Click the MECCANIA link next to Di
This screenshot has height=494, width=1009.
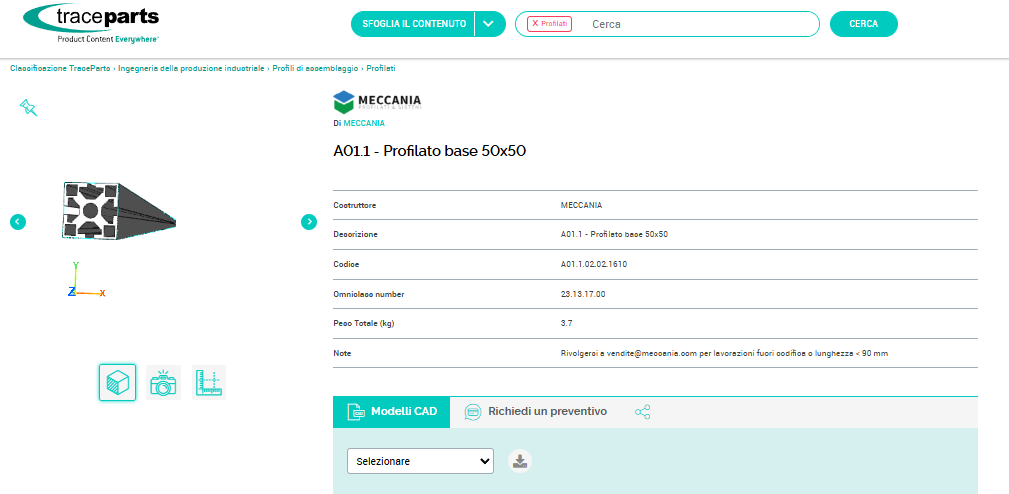tap(364, 124)
